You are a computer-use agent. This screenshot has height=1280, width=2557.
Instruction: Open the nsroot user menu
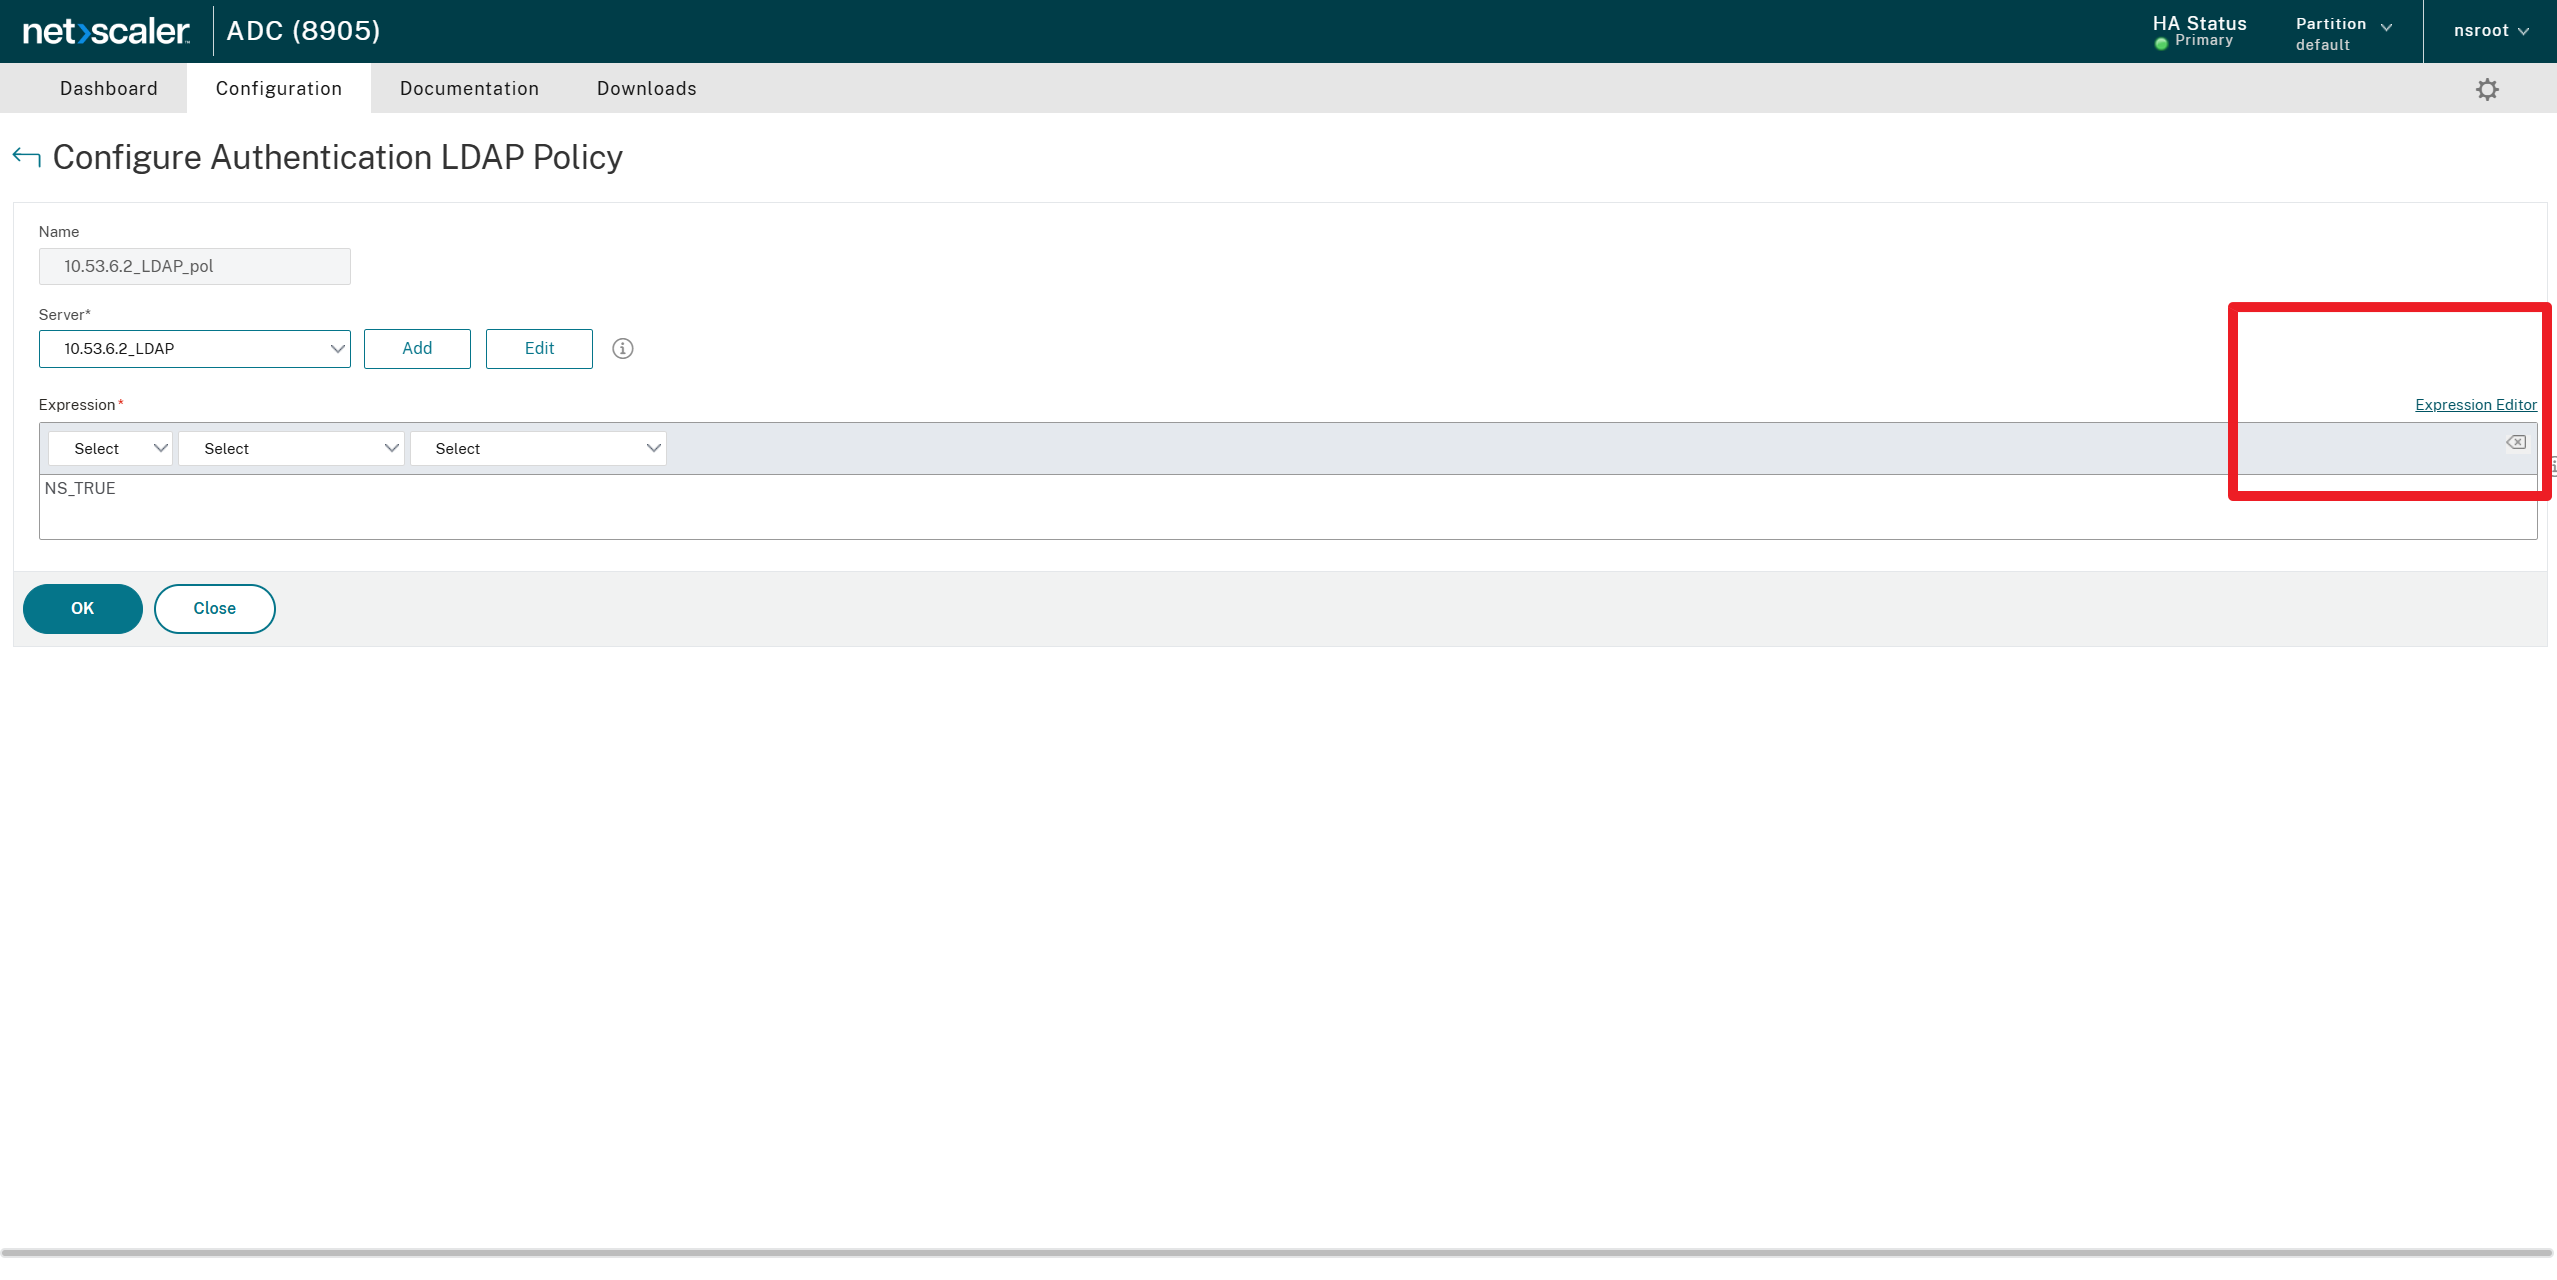[x=2490, y=31]
